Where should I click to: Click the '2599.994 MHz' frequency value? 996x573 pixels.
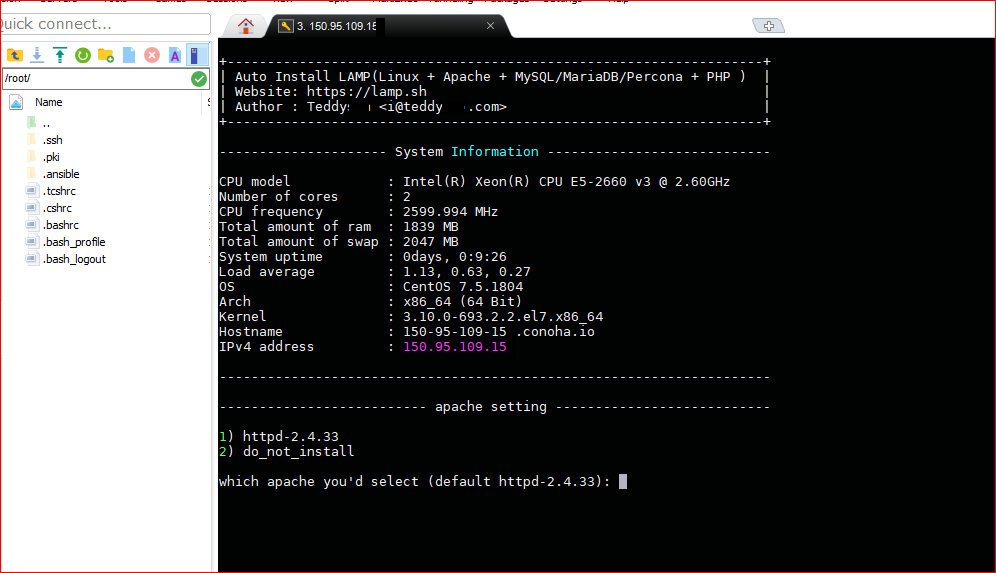point(450,212)
